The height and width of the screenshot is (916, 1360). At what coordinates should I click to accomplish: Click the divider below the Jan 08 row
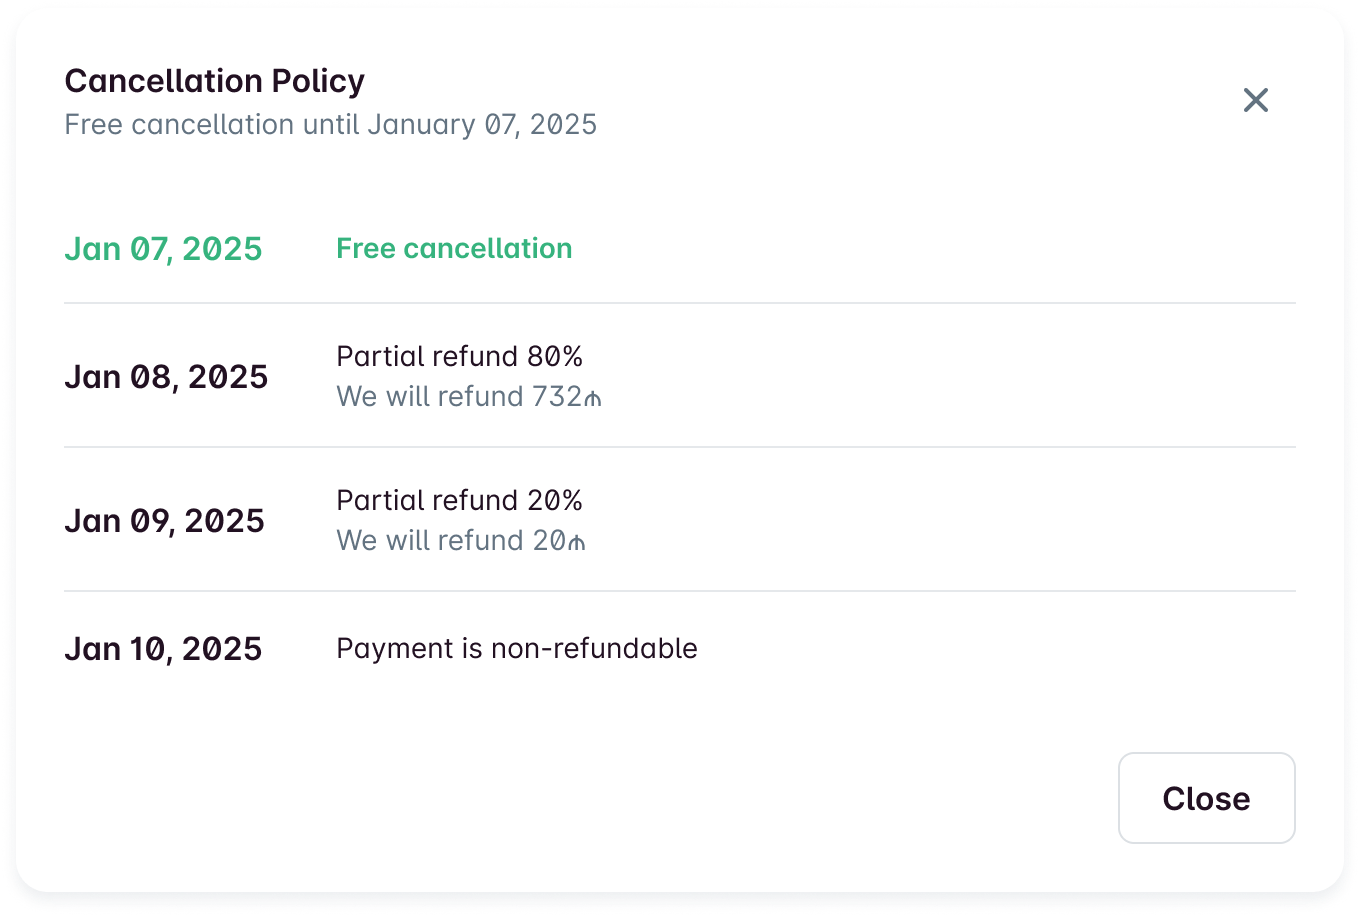[x=680, y=447]
